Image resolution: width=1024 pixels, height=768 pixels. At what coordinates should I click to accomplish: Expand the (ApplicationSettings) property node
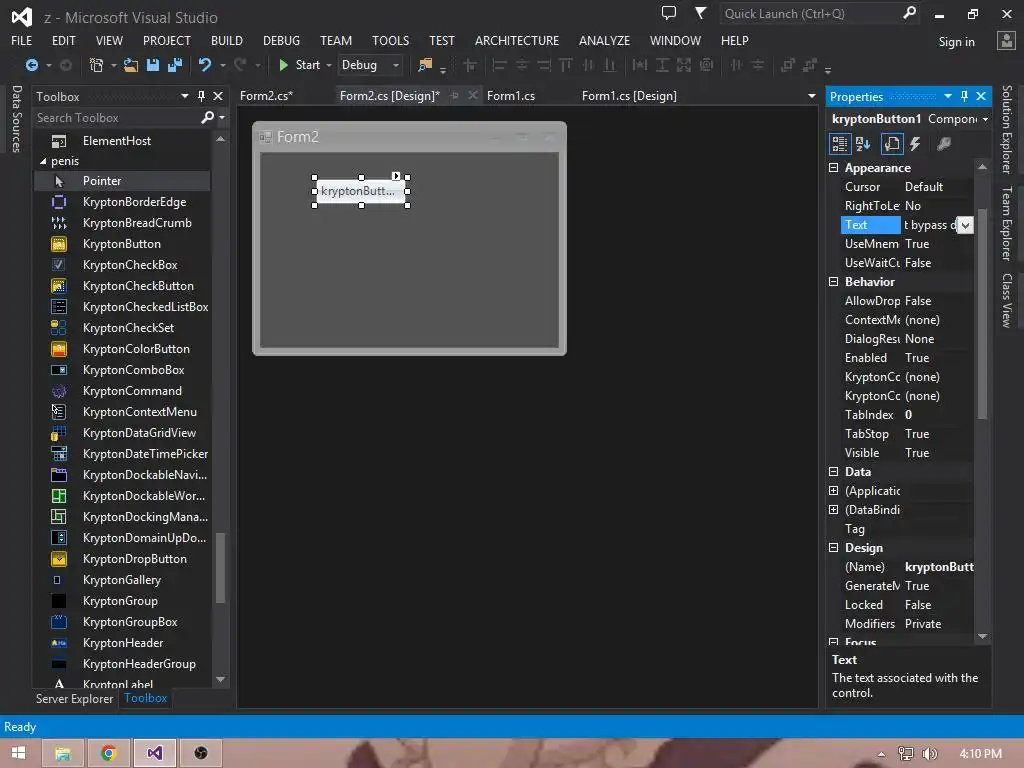[833, 490]
